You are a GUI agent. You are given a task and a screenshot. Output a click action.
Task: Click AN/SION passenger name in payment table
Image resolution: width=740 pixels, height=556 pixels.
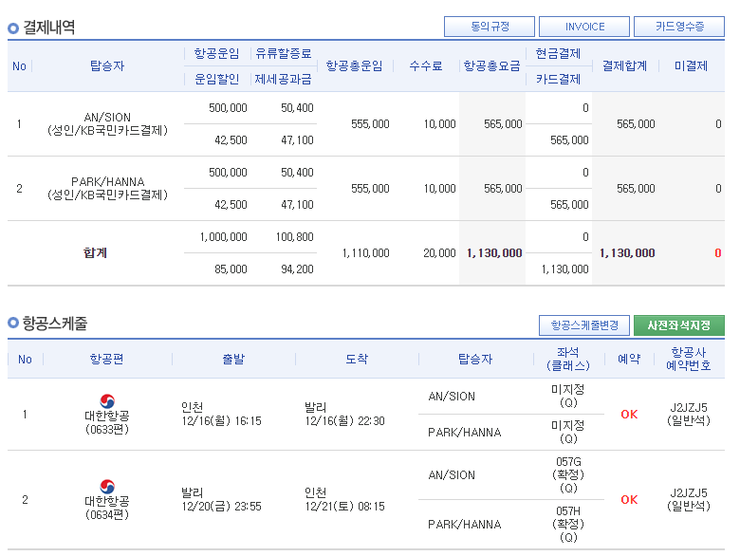[107, 117]
